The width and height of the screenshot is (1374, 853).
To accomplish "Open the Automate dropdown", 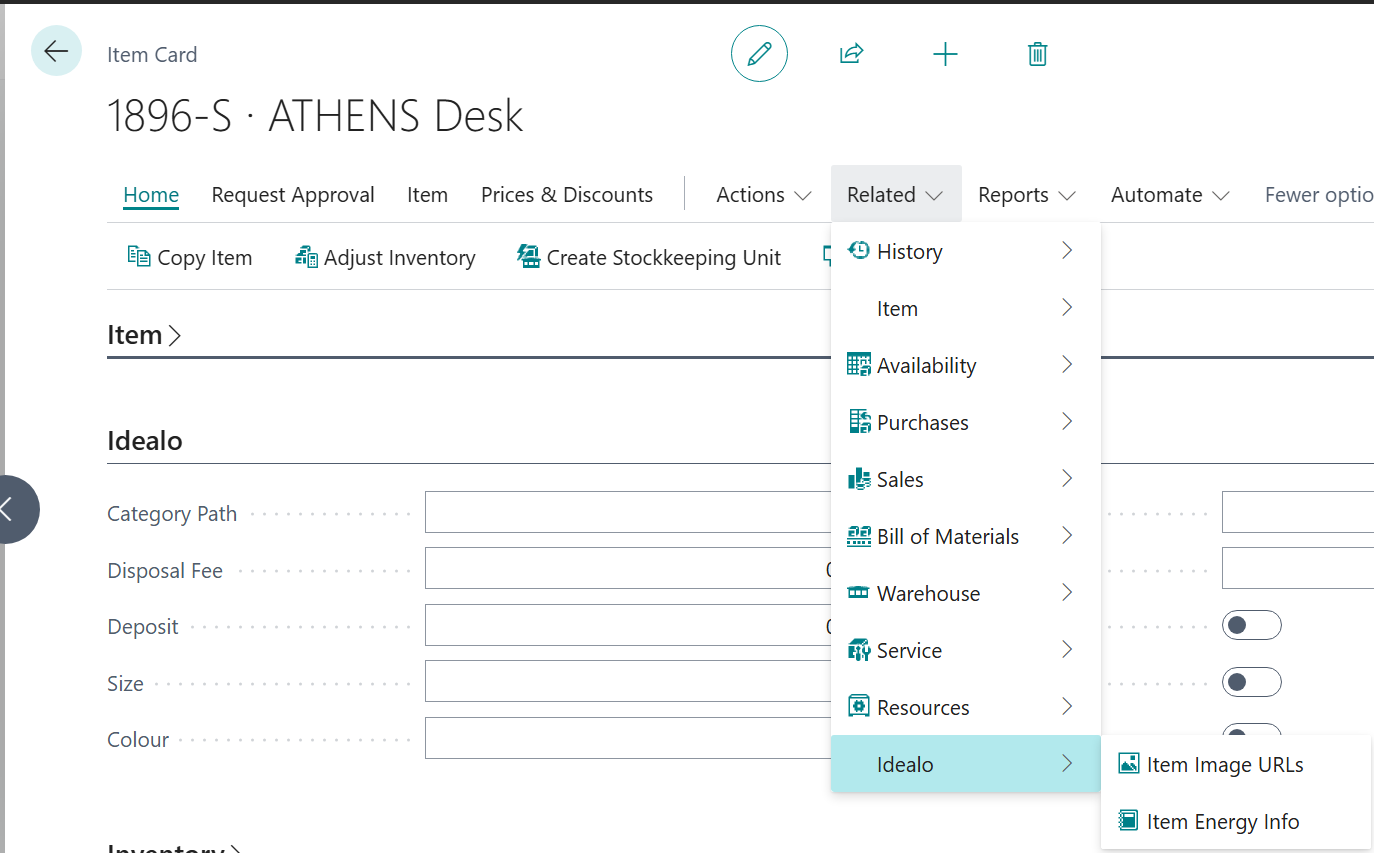I will pos(1169,195).
